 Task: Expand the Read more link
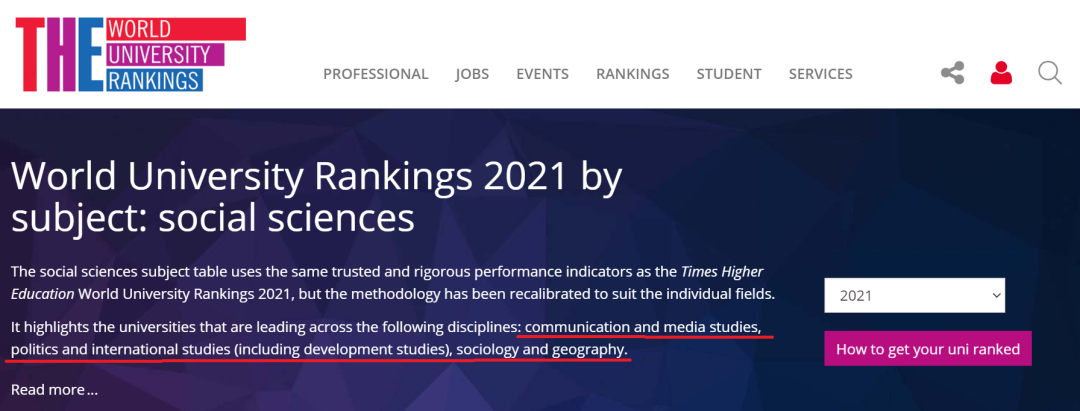point(54,390)
